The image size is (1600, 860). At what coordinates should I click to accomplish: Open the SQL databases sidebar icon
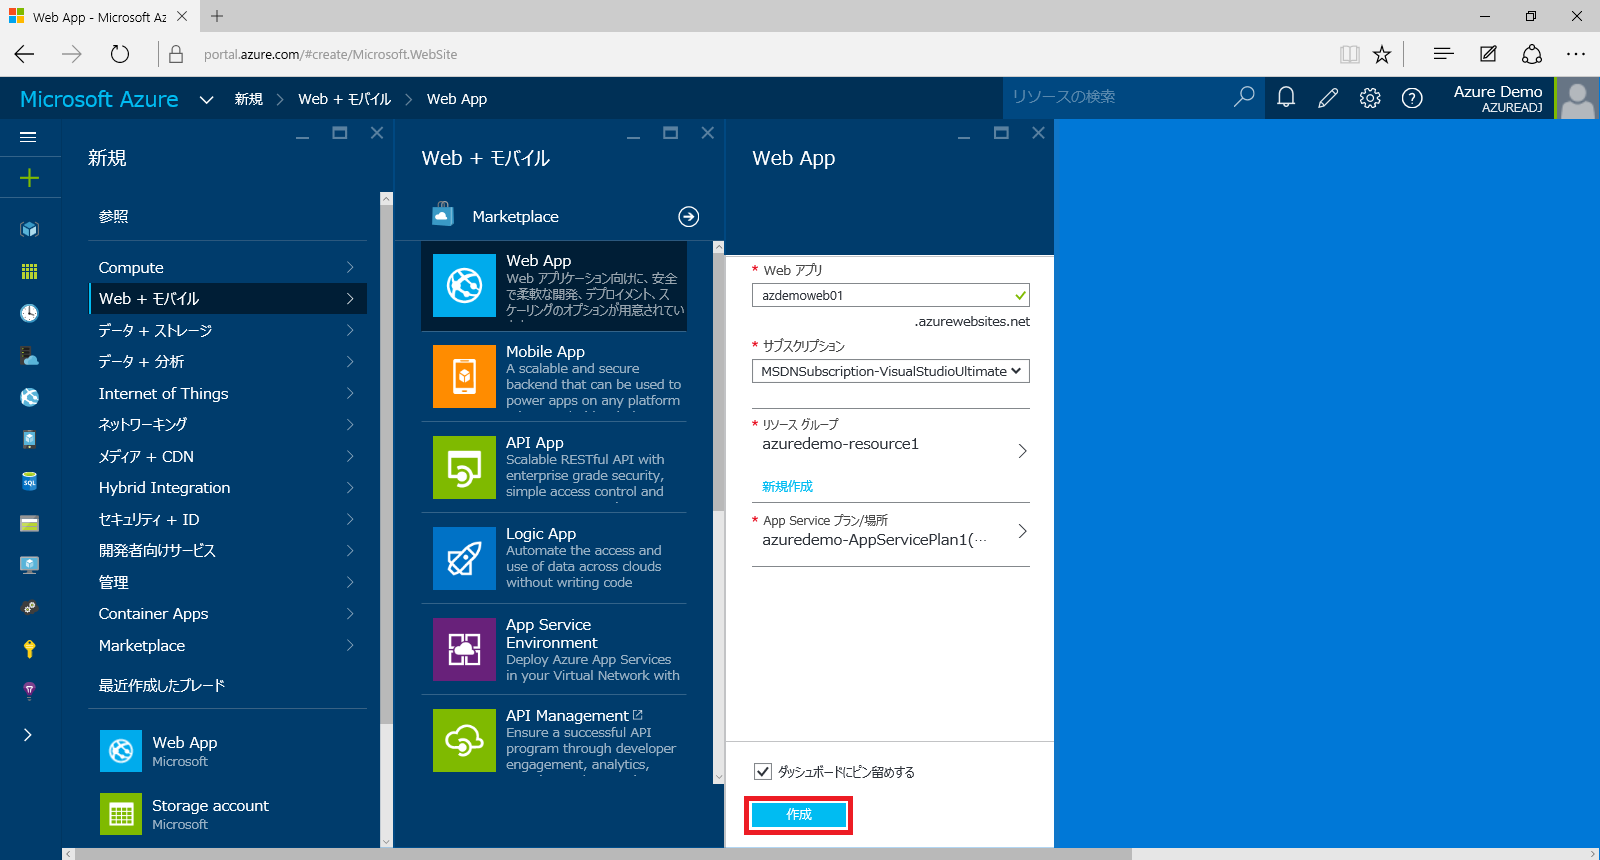(29, 481)
